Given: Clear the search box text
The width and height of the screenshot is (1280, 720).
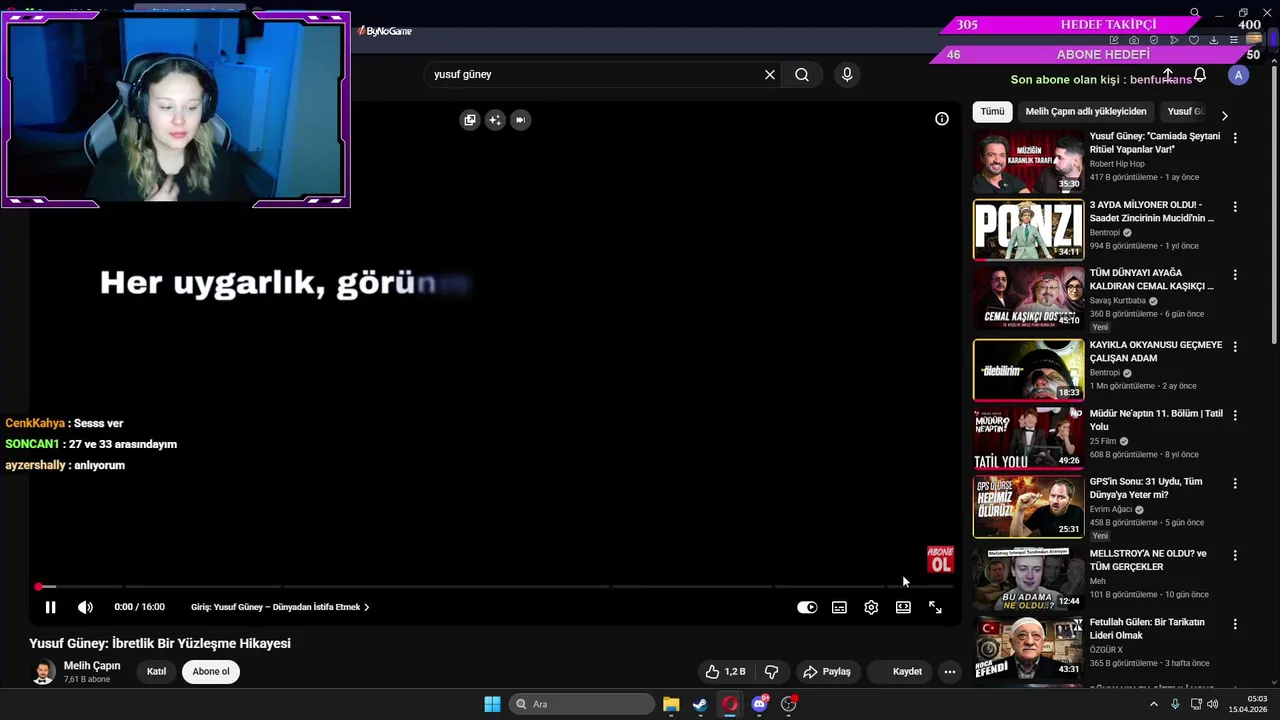Looking at the screenshot, I should [770, 74].
